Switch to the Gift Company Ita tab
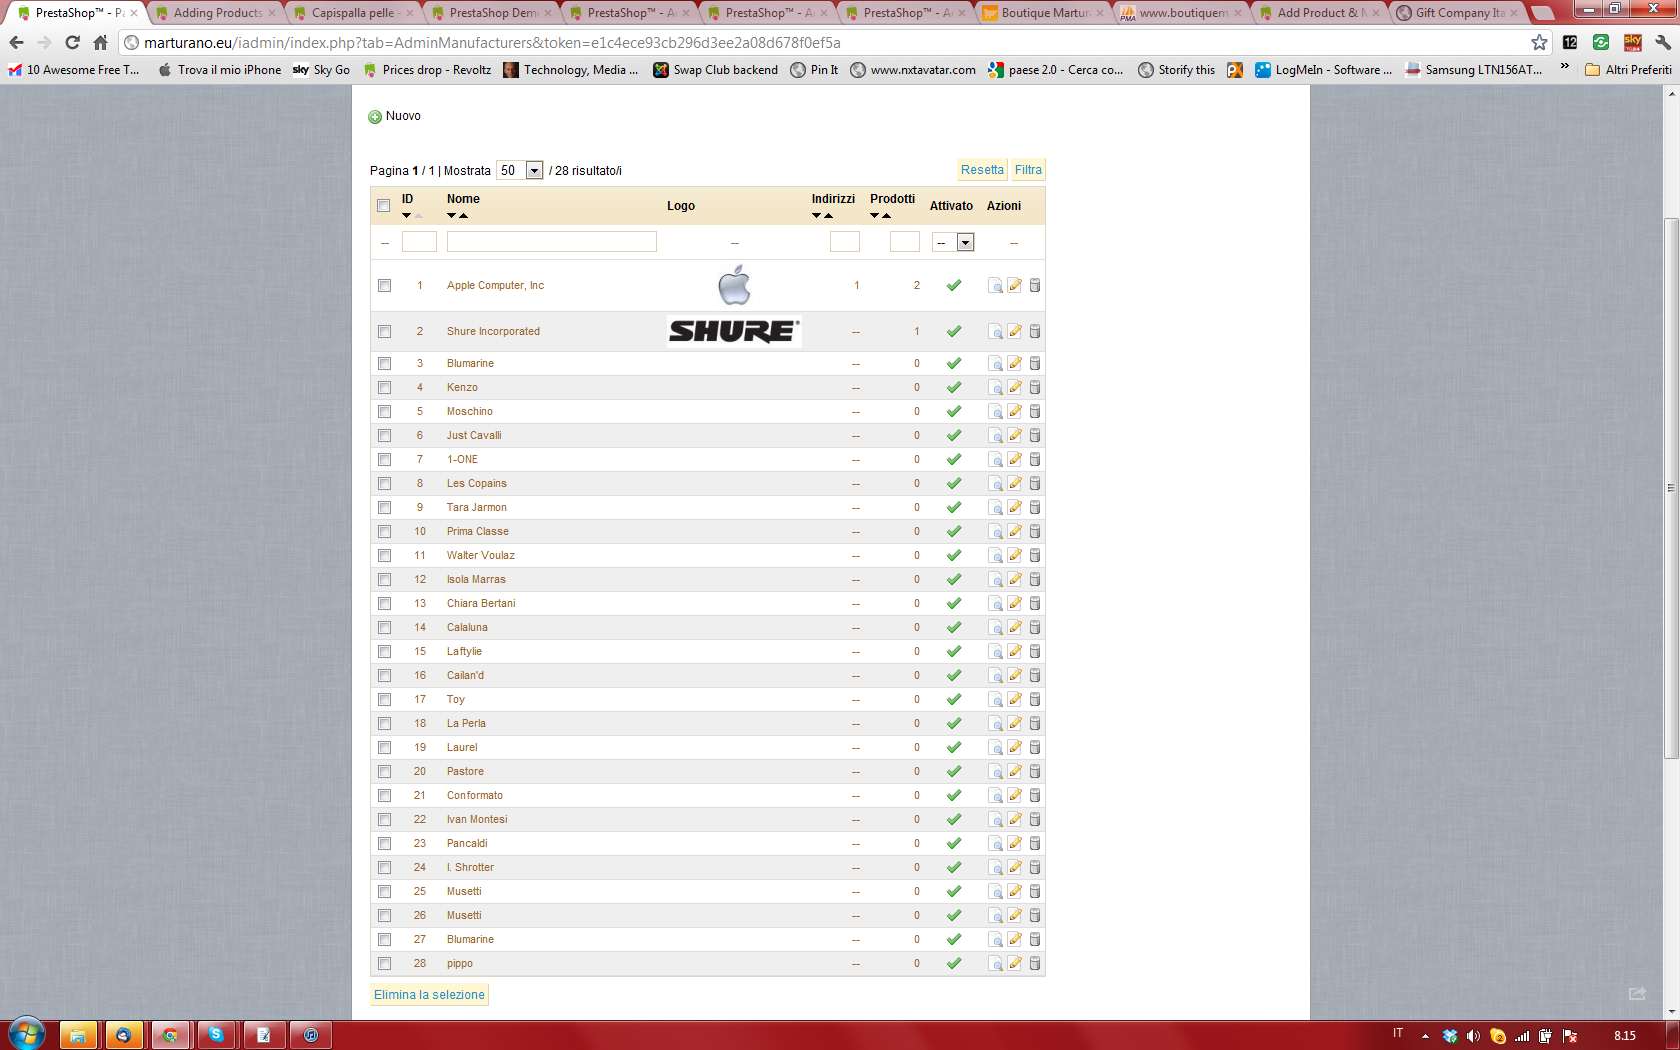The height and width of the screenshot is (1050, 1680). coord(1458,13)
